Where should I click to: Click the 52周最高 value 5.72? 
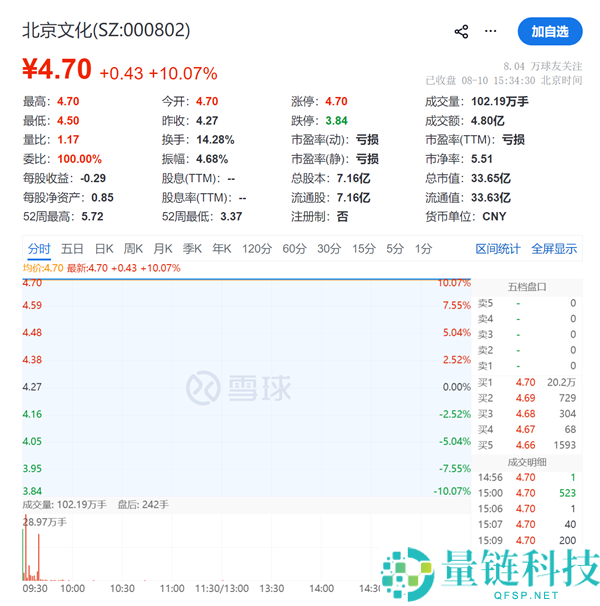point(92,216)
